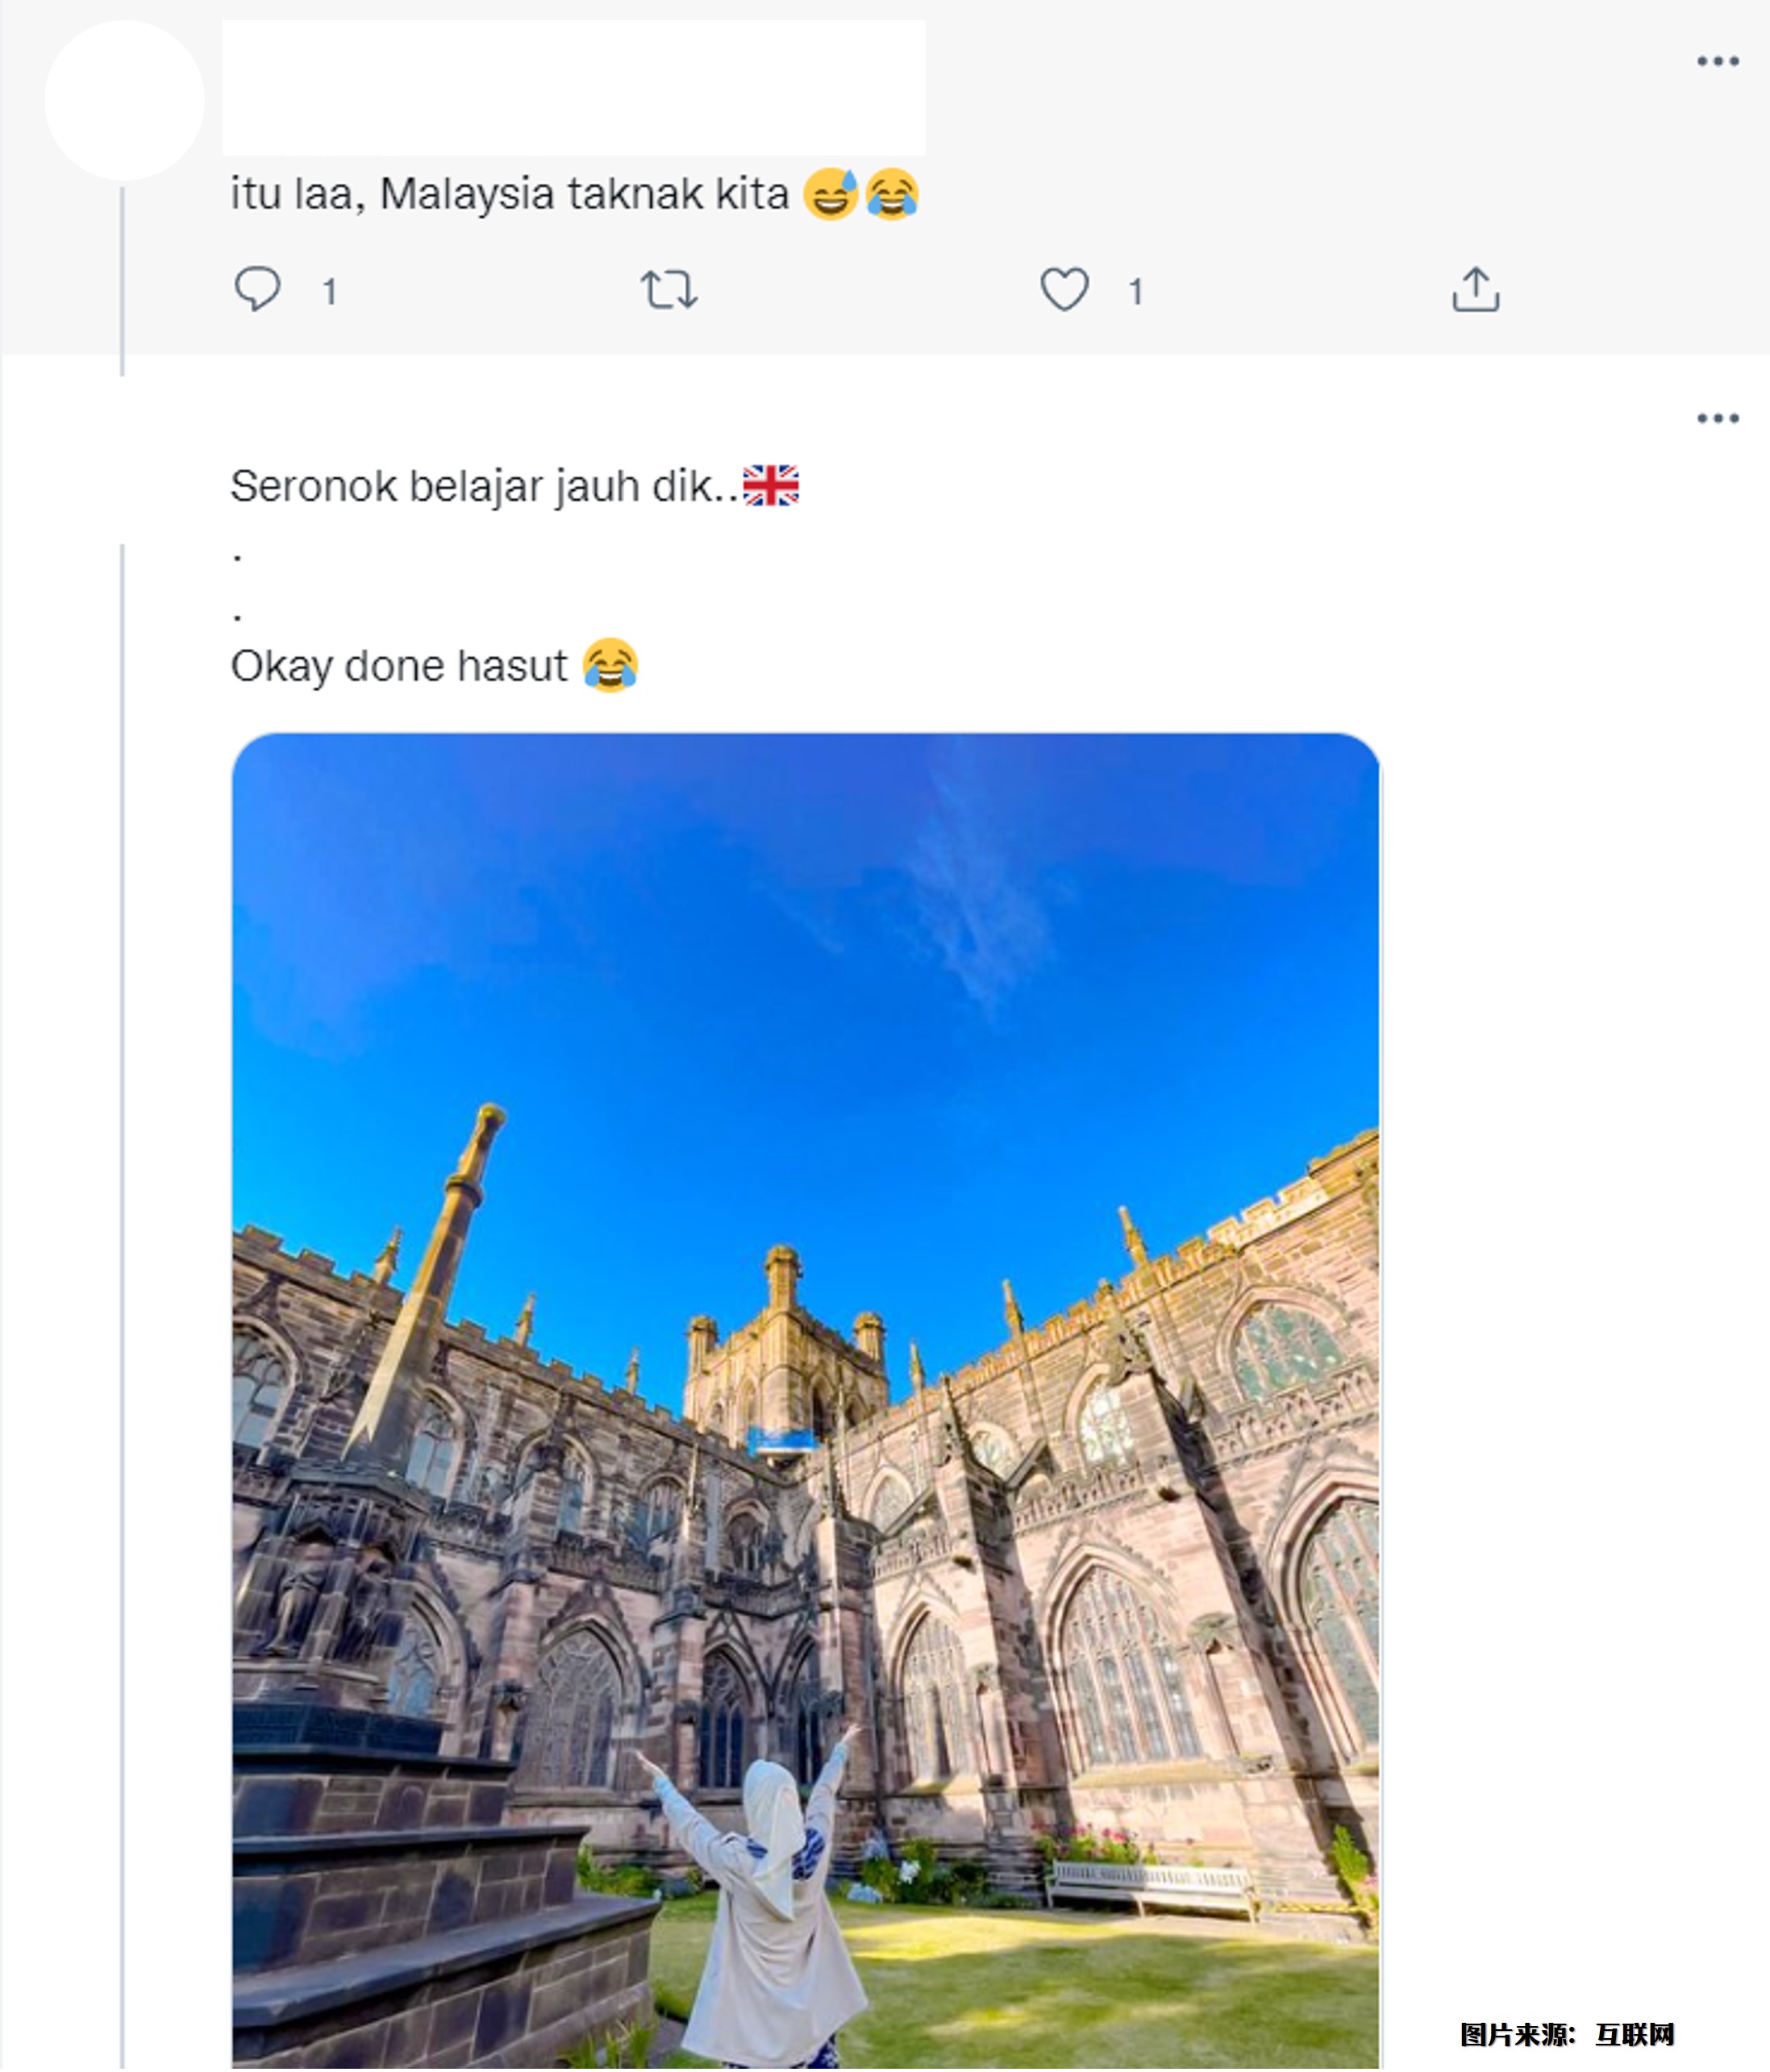Screen dimensions: 1770x2072
Task: Click the reply count next to speech bubble
Action: point(329,292)
